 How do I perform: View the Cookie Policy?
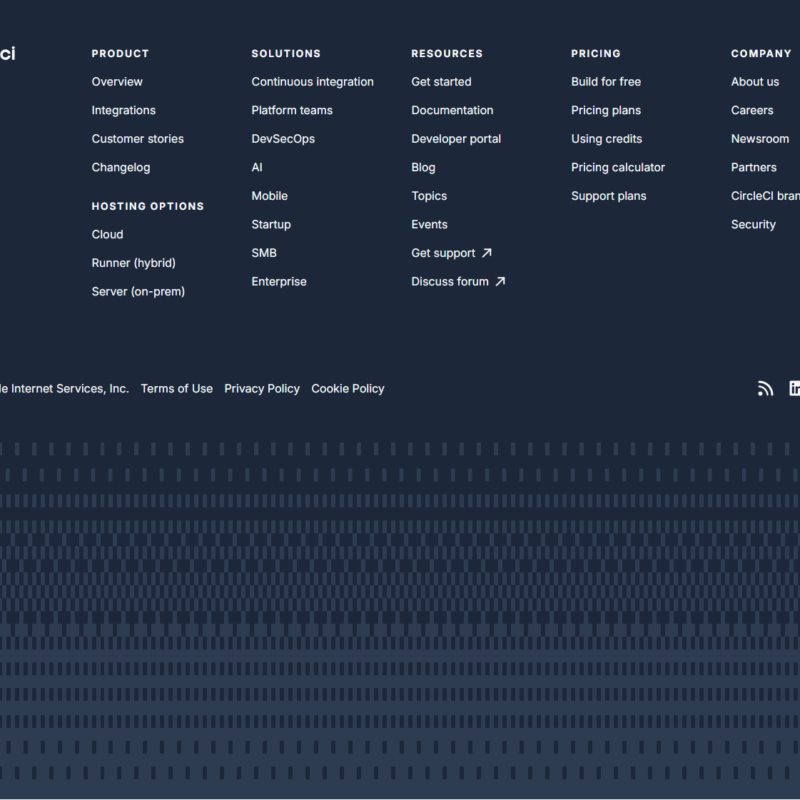(x=347, y=389)
